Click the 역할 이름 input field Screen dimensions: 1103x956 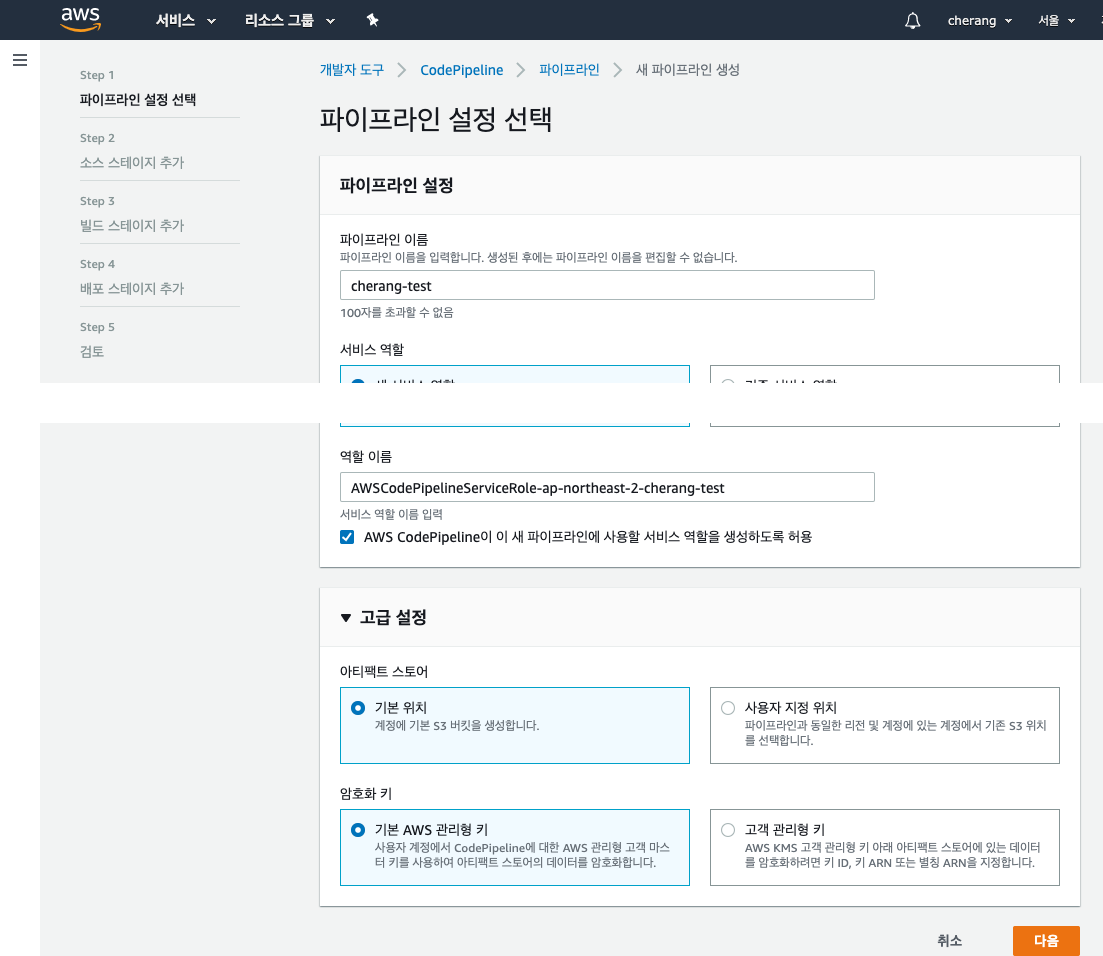tap(607, 487)
